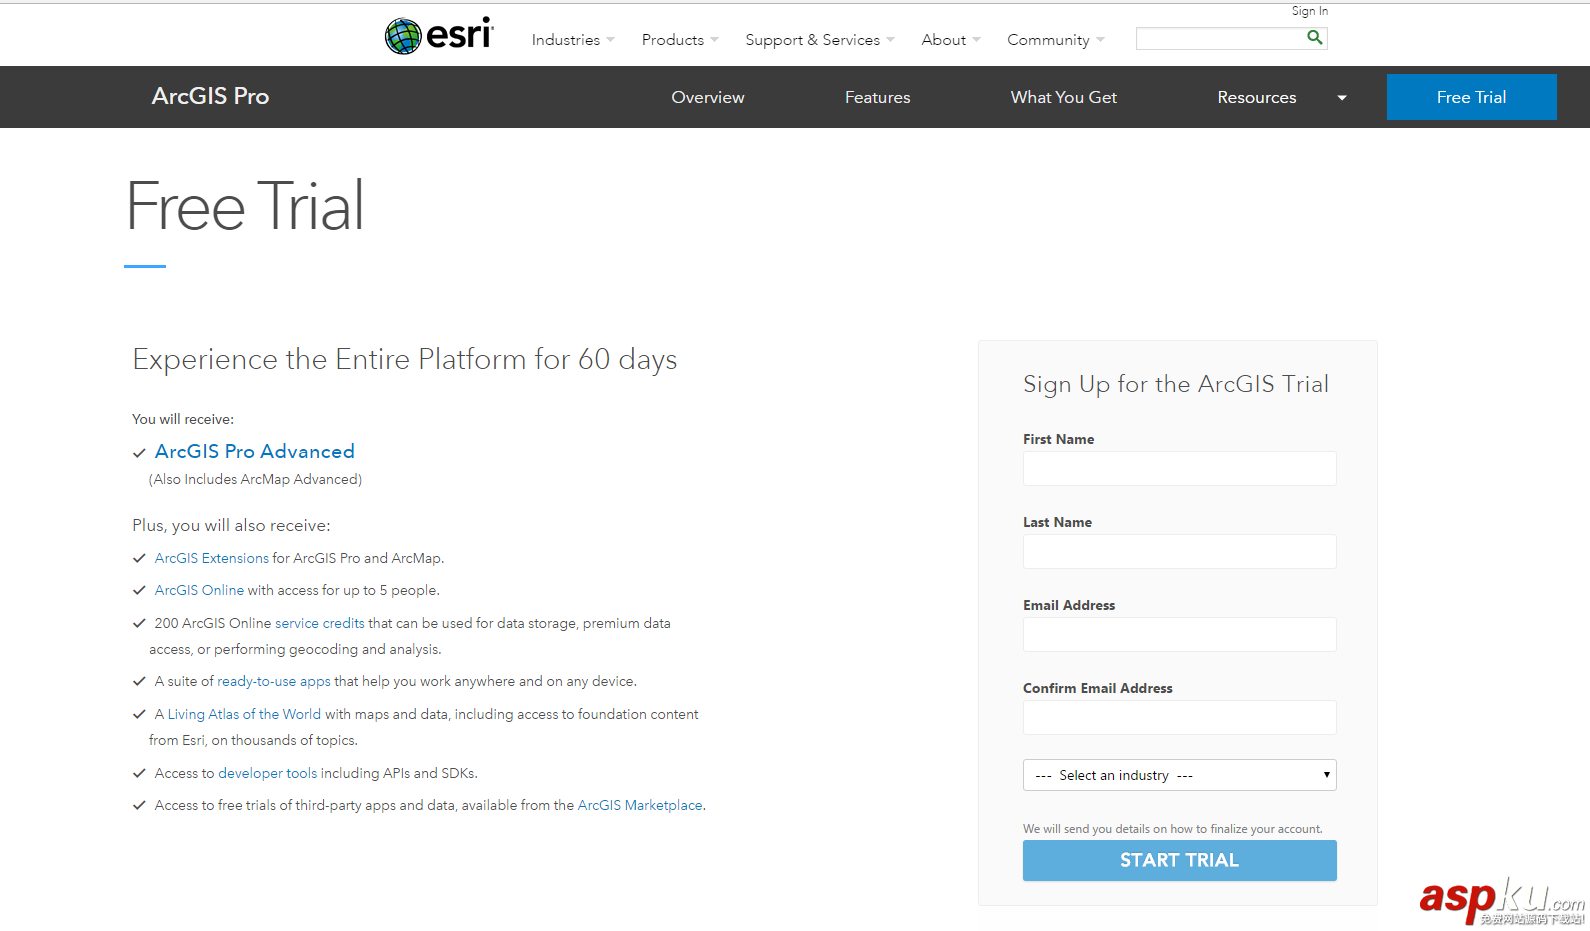This screenshot has height=931, width=1590.
Task: Open the ArcGIS Pro Advanced link
Action: coord(255,451)
